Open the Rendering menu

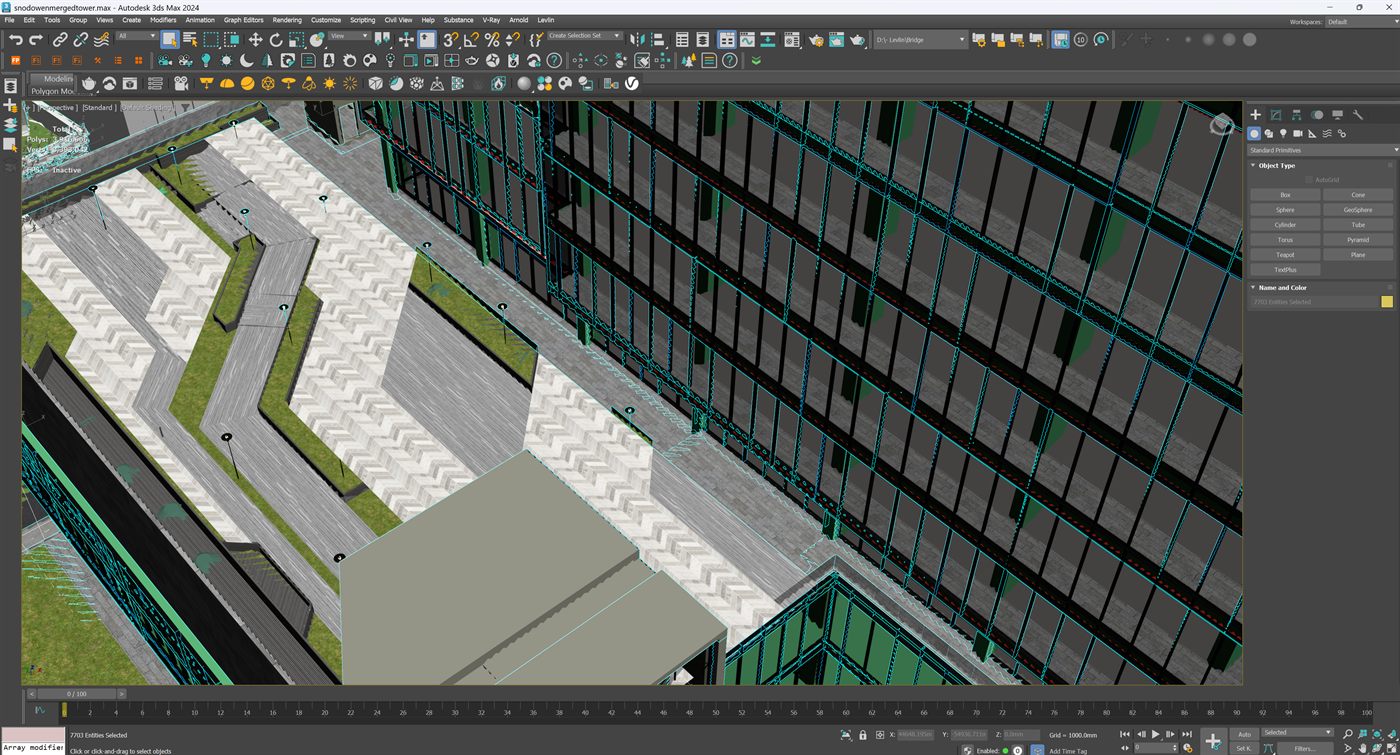coord(287,20)
